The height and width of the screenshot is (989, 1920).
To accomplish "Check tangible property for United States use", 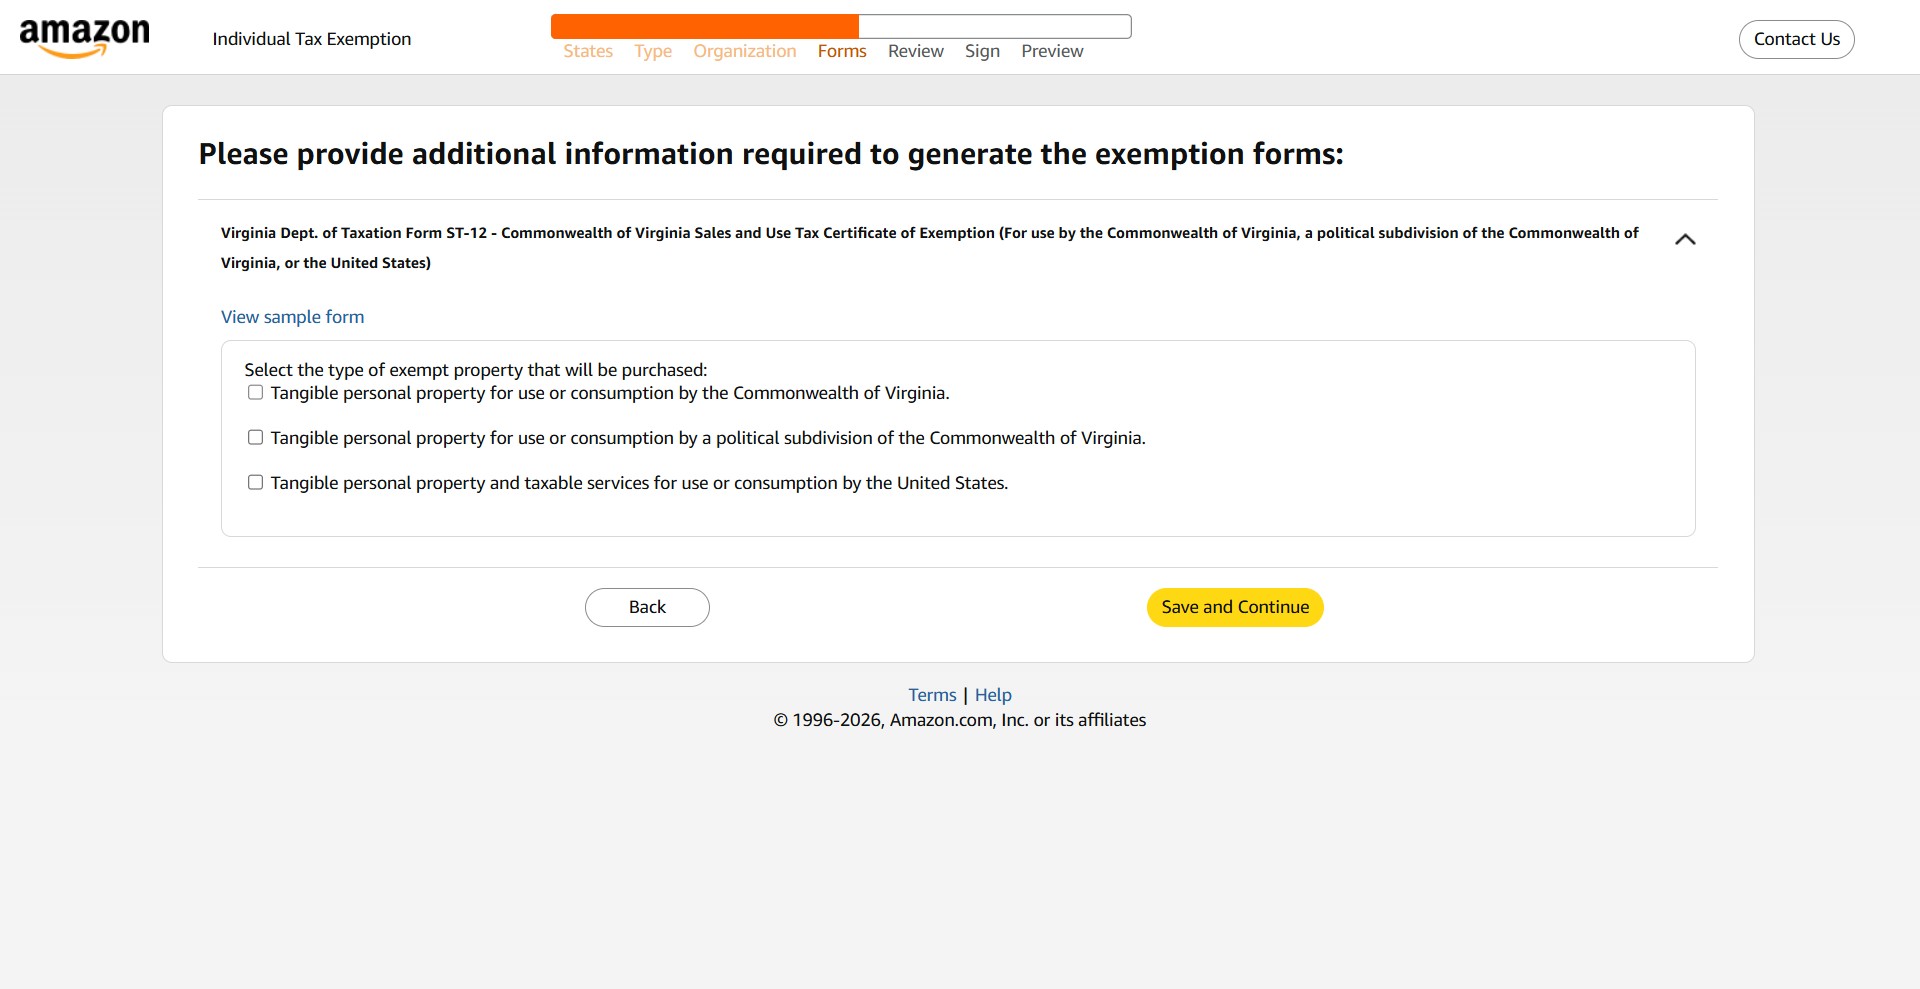I will coord(255,481).
